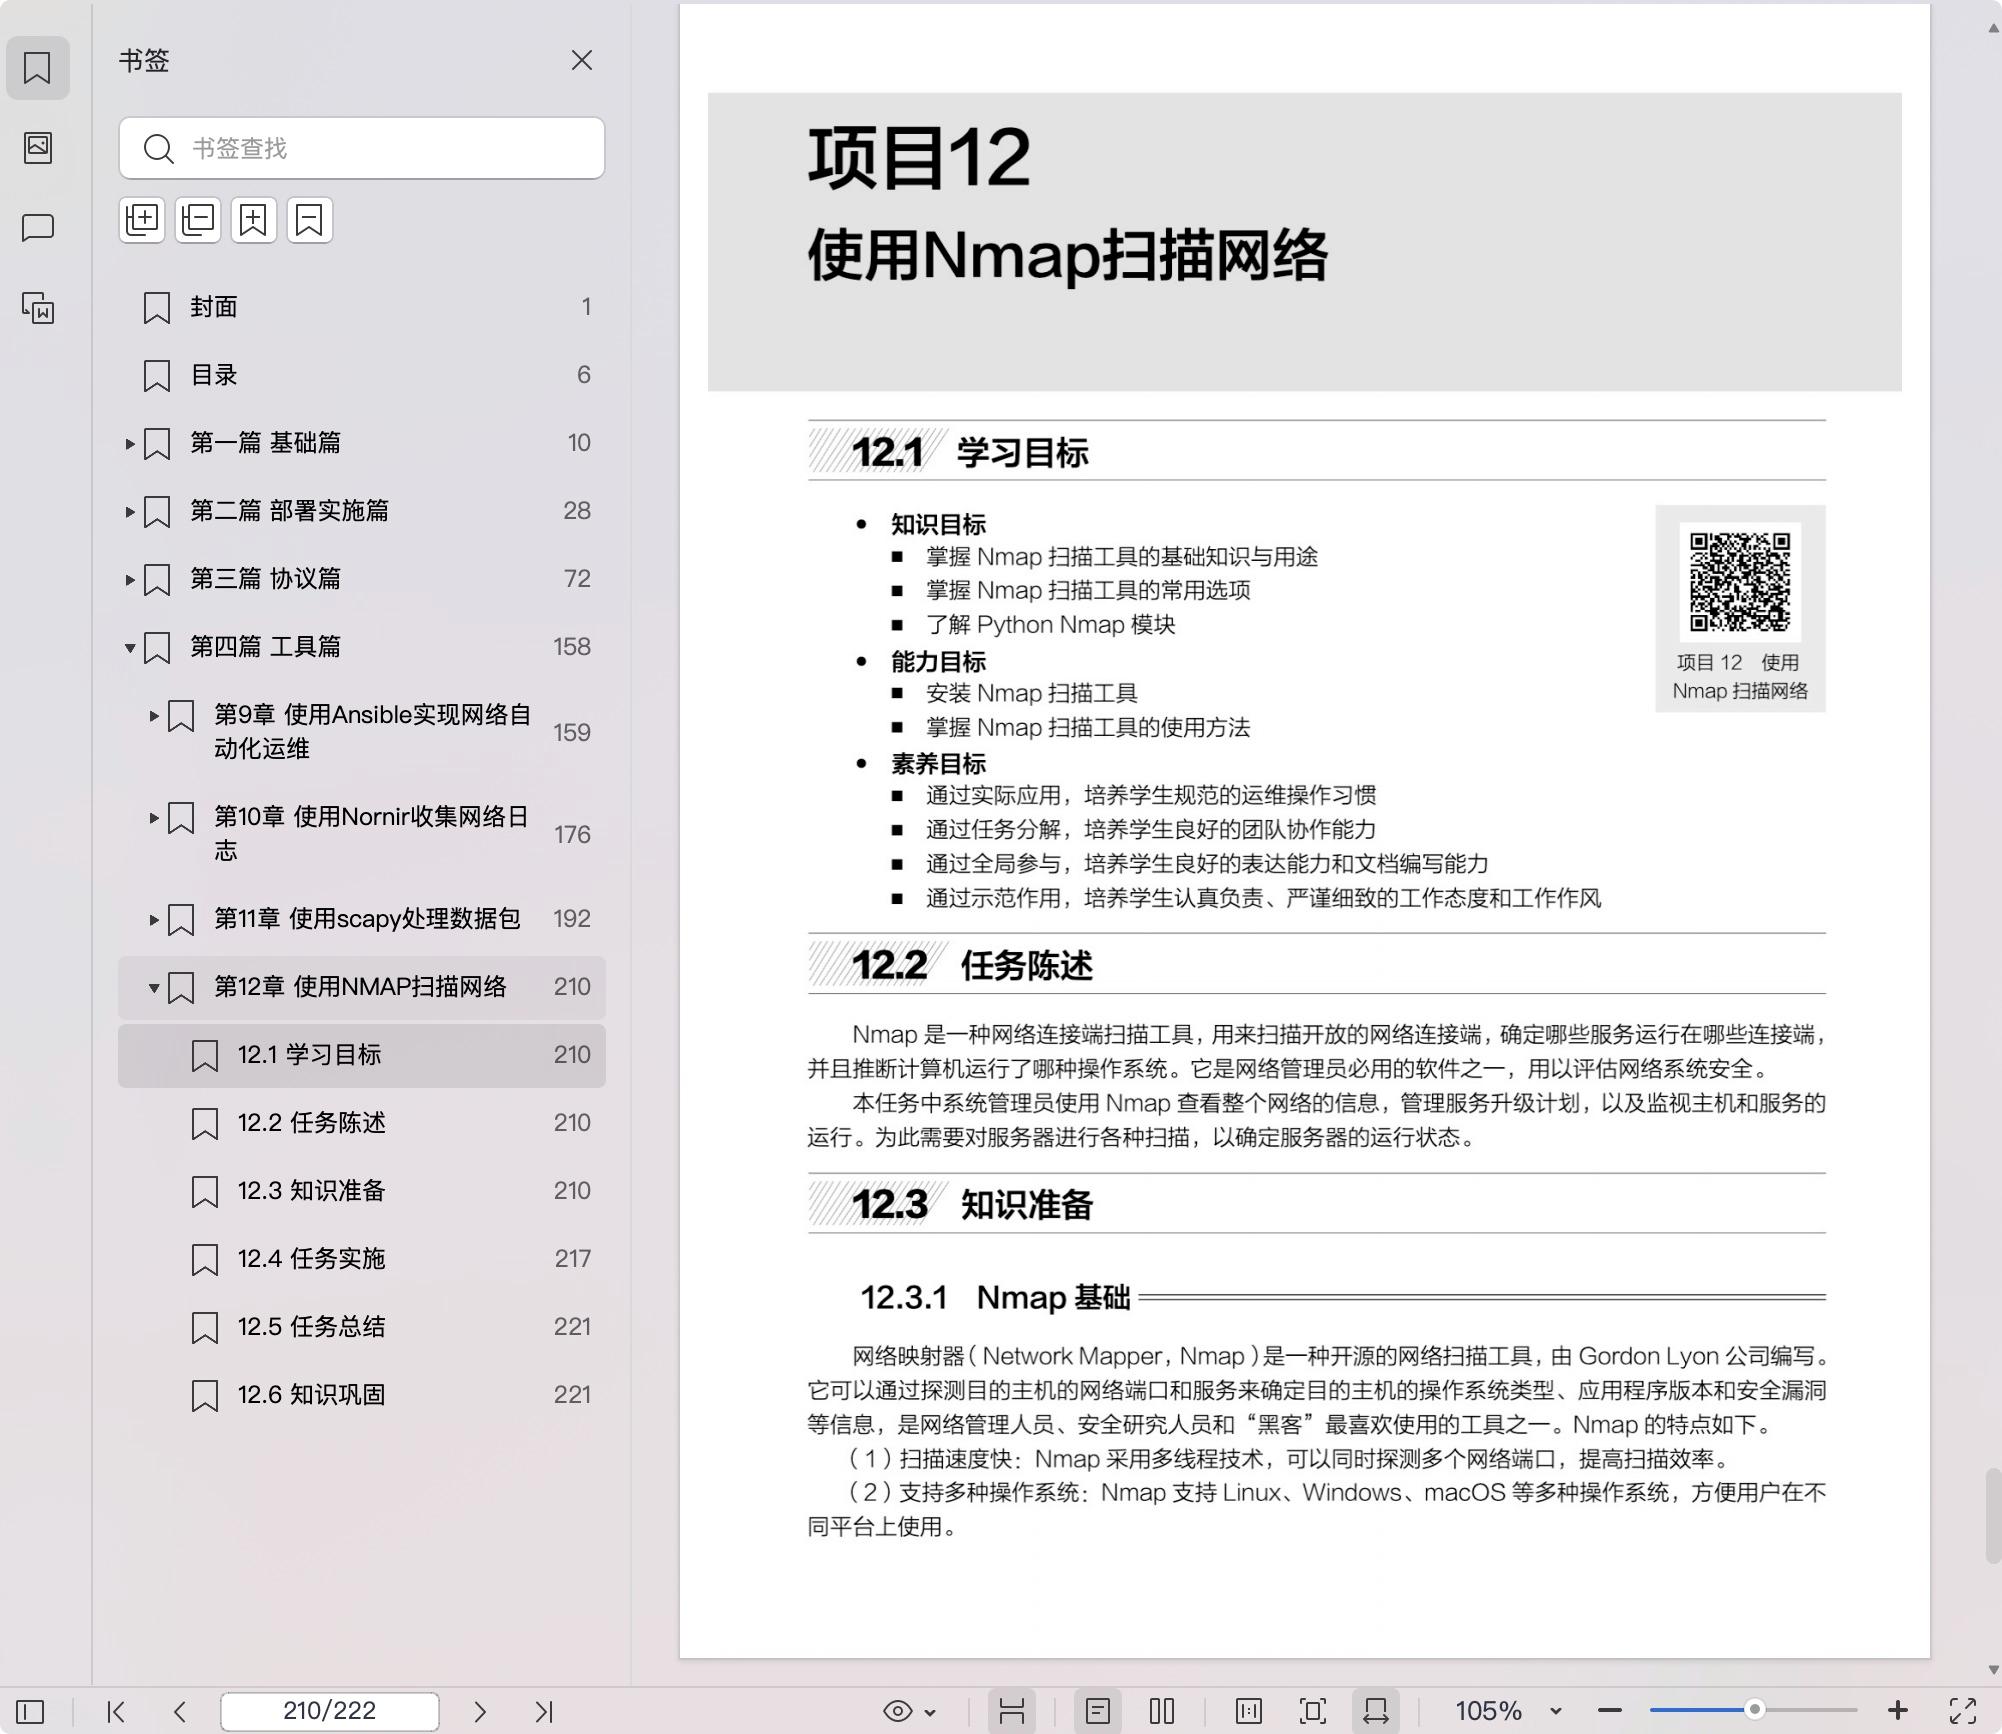Toggle the eye-protection view mode icon
2002x1734 pixels.
click(x=898, y=1712)
